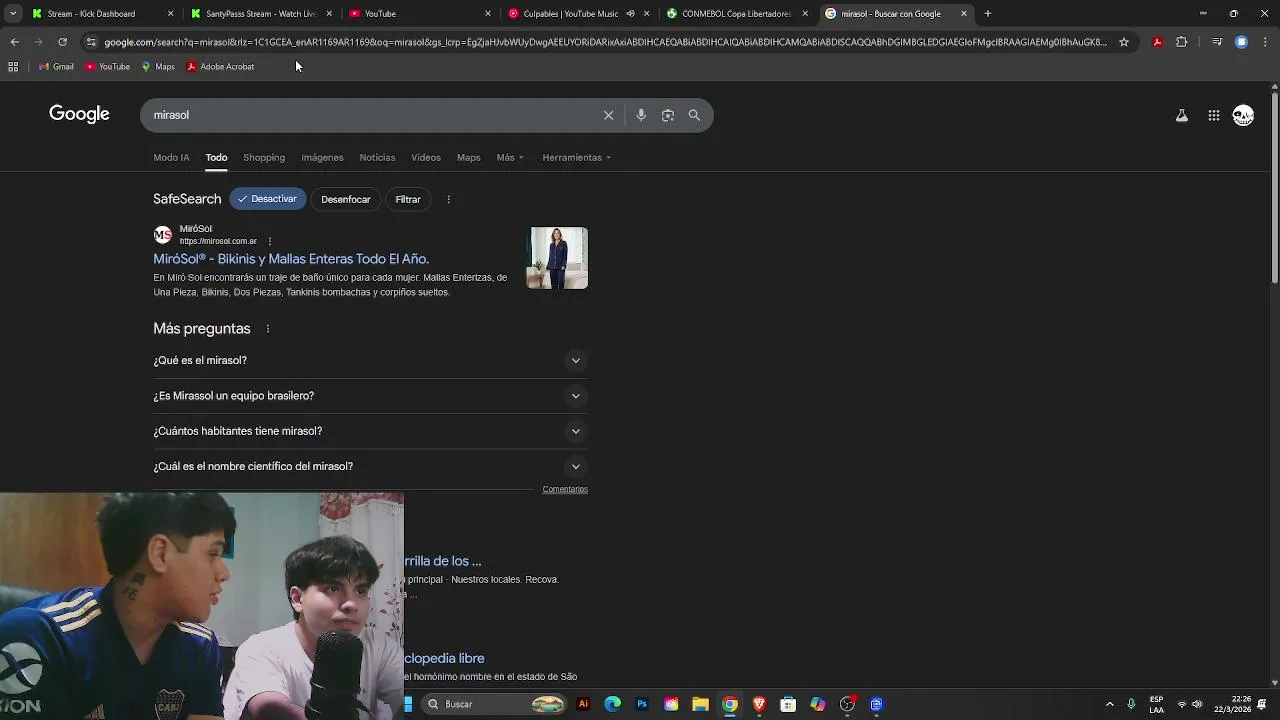The image size is (1280, 720).
Task: Open the tab search dropdown arrow
Action: [x=13, y=14]
